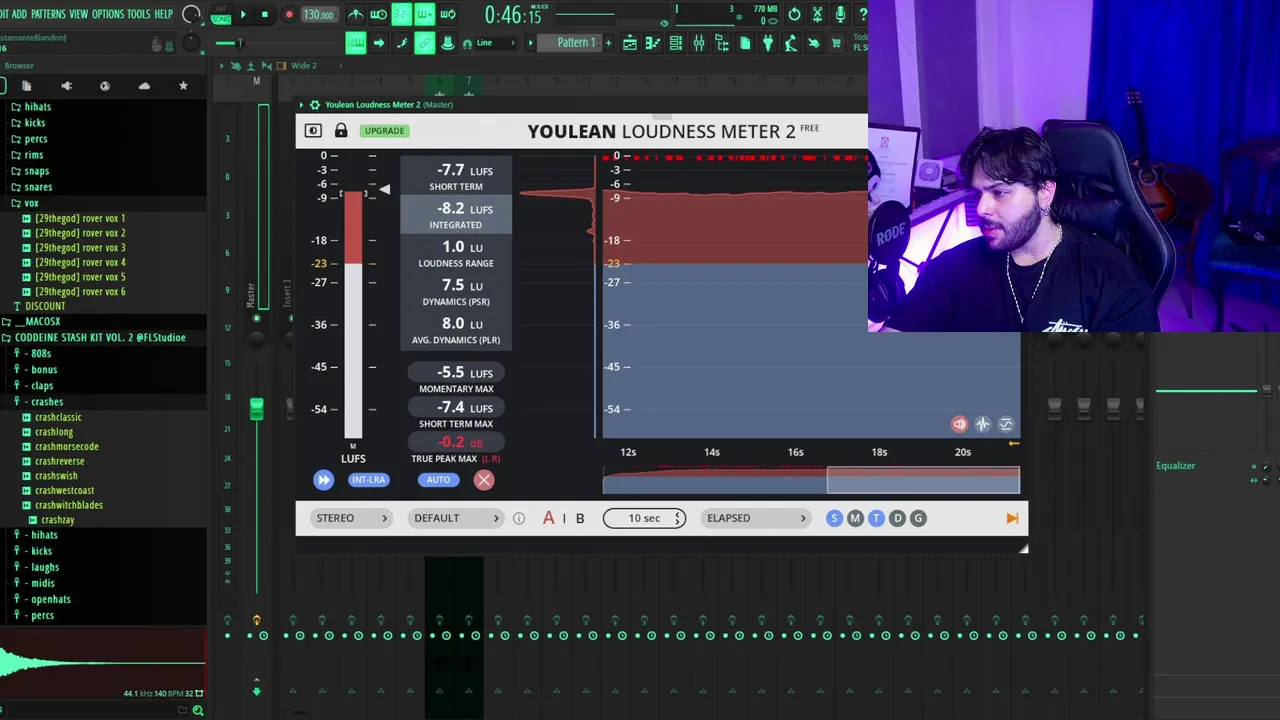Open the HELP menu
Viewport: 1280px width, 720px height.
[163, 14]
